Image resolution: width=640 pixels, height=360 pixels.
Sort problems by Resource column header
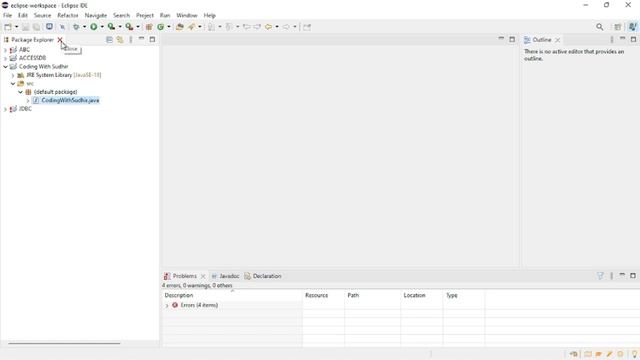tap(324, 295)
